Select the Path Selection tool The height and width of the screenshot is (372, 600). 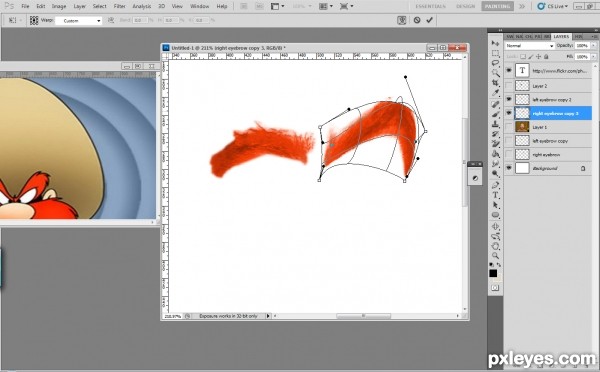point(495,205)
